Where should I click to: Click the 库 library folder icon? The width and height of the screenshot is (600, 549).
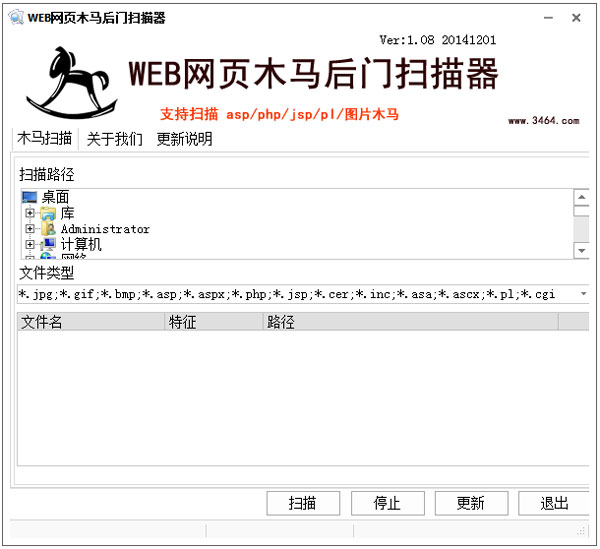click(48, 213)
